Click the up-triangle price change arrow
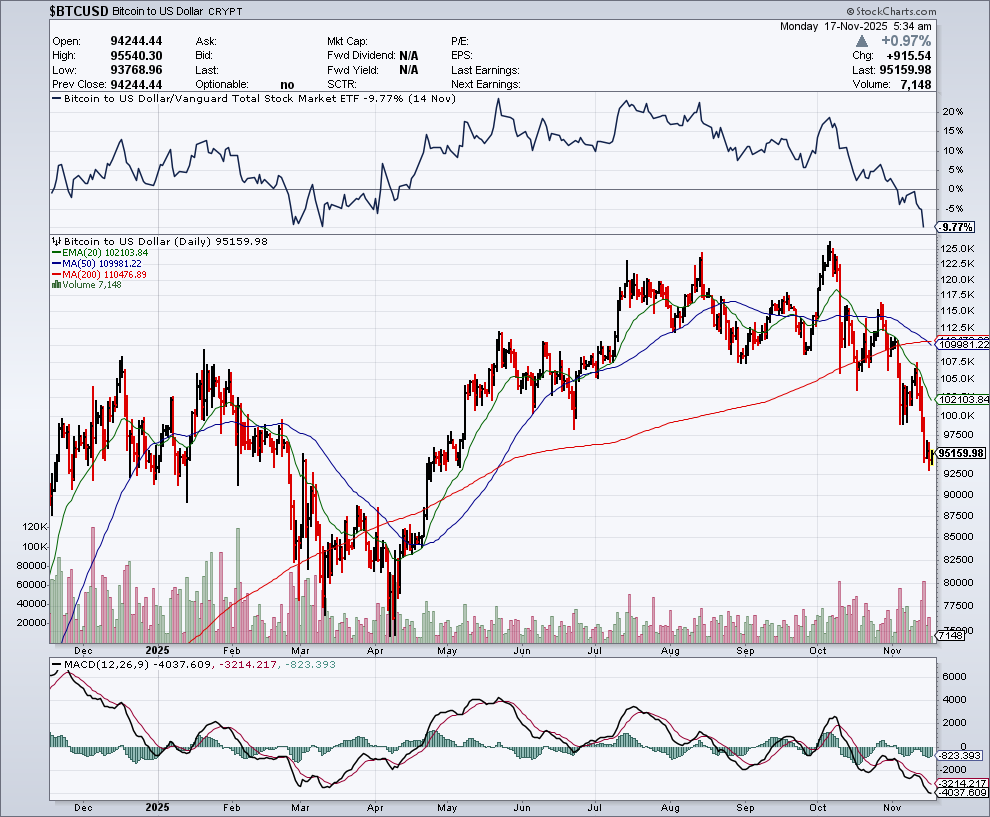This screenshot has width=990, height=817. click(863, 41)
